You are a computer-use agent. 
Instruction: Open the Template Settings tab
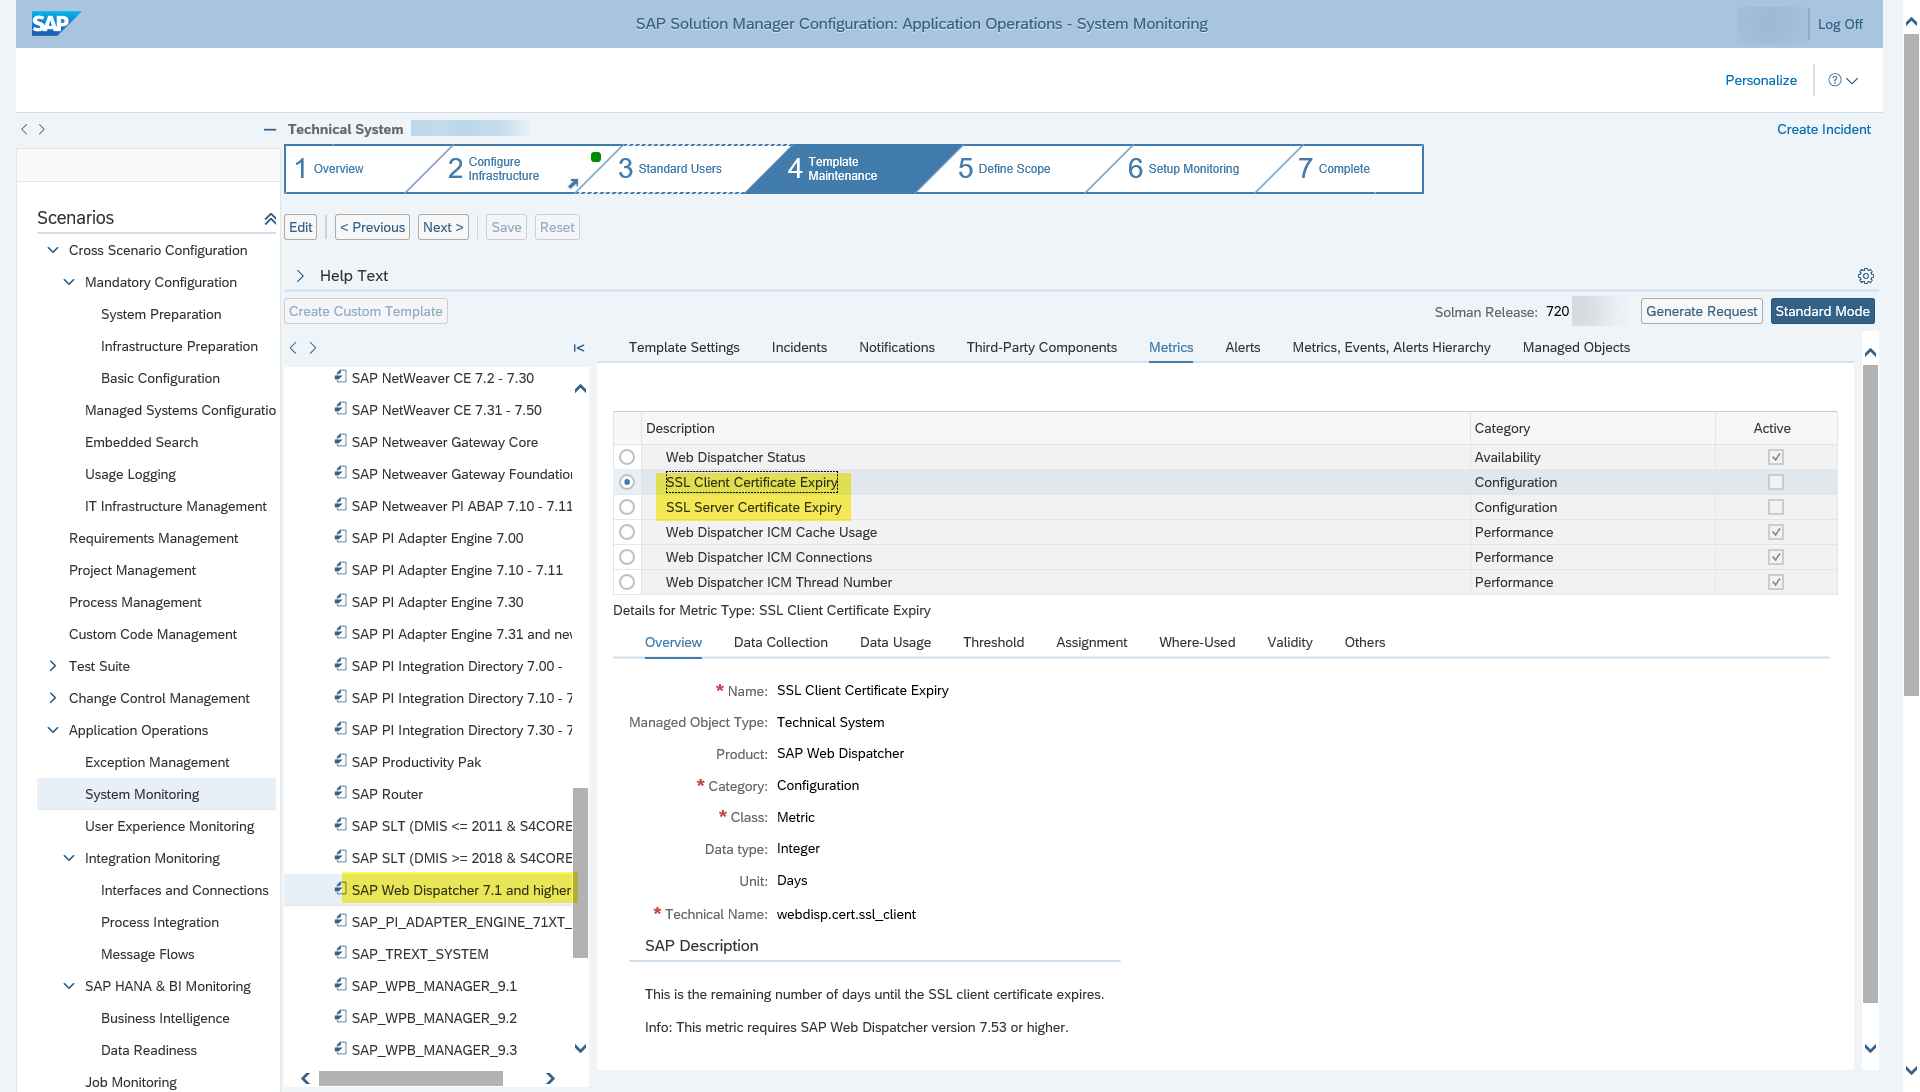point(684,347)
